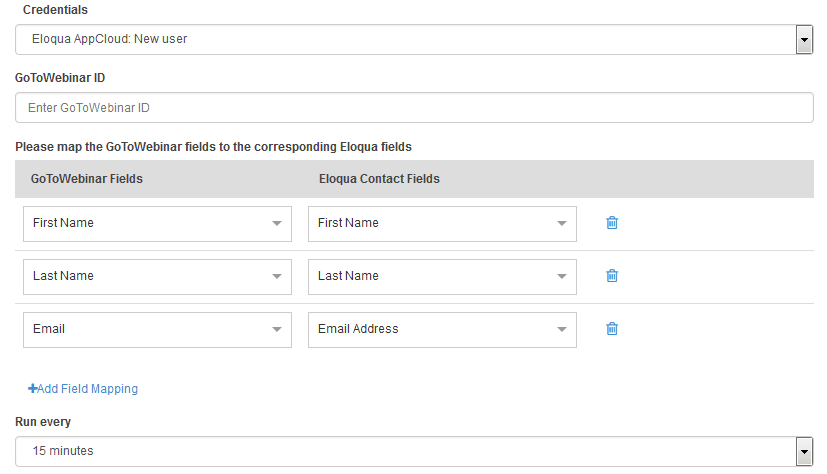Image resolution: width=827 pixels, height=474 pixels.
Task: Delete the Last Name field mapping
Action: point(612,276)
